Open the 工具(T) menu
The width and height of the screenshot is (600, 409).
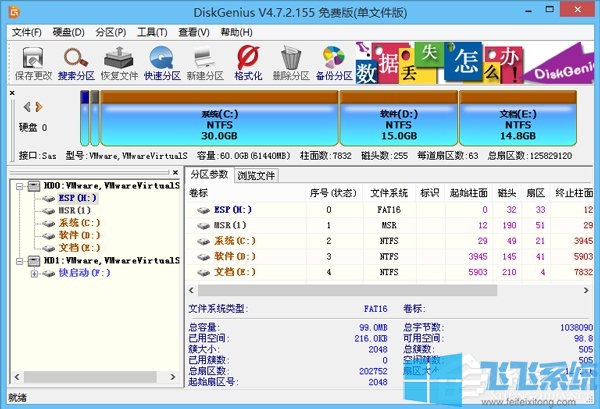click(151, 33)
